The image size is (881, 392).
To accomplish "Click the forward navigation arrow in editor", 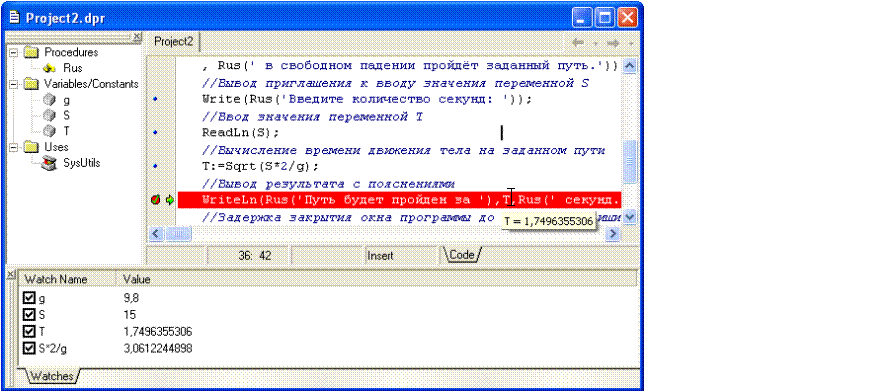I will pyautogui.click(x=613, y=42).
